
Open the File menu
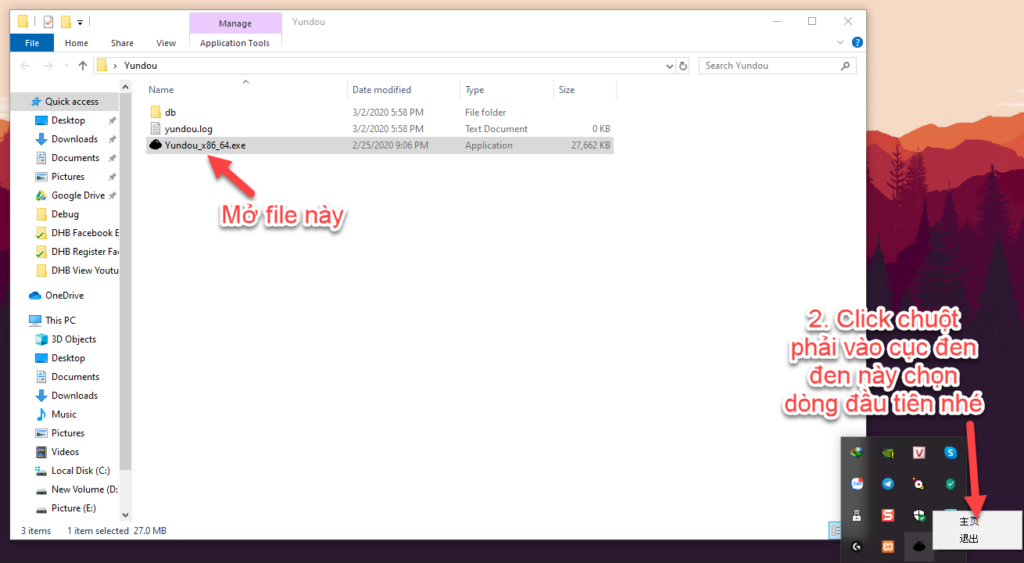pyautogui.click(x=32, y=42)
